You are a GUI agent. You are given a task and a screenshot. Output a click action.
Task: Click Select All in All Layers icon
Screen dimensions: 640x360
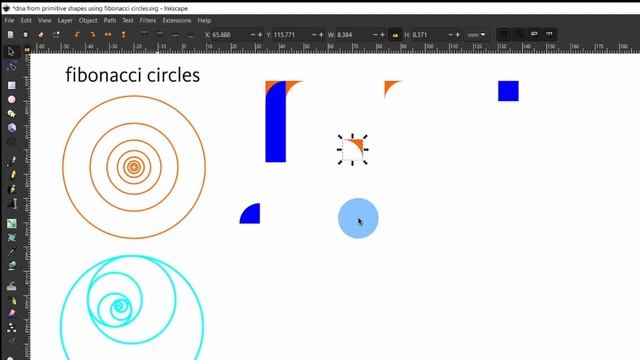point(25,35)
